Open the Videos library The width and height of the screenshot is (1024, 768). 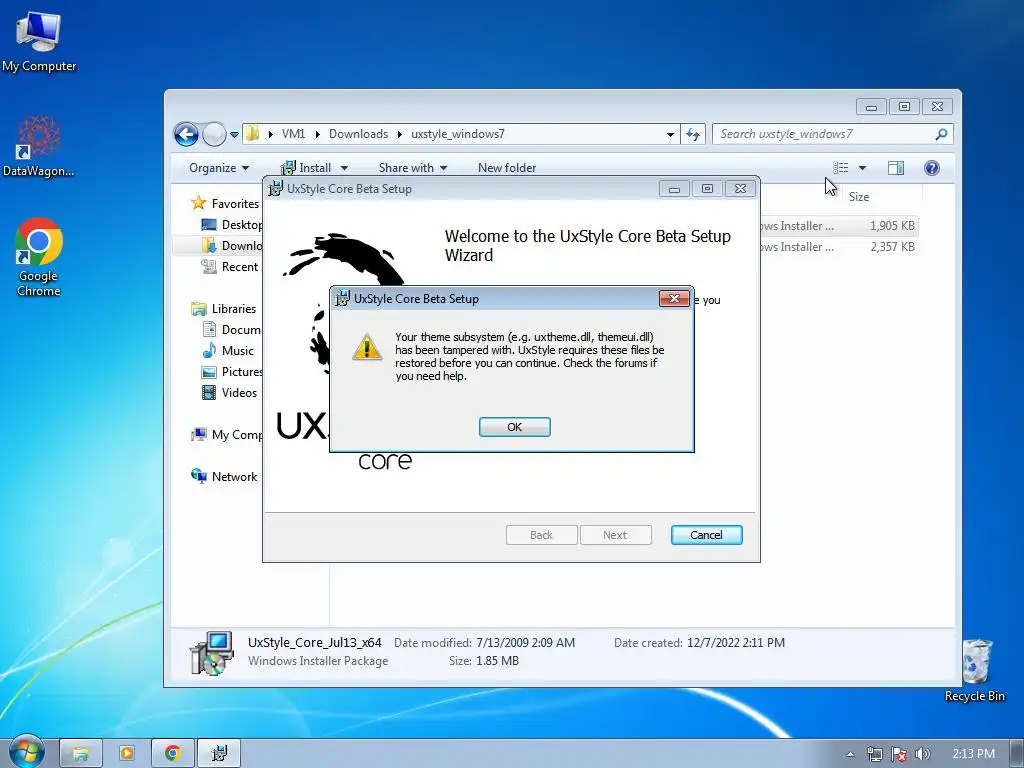tap(230, 392)
